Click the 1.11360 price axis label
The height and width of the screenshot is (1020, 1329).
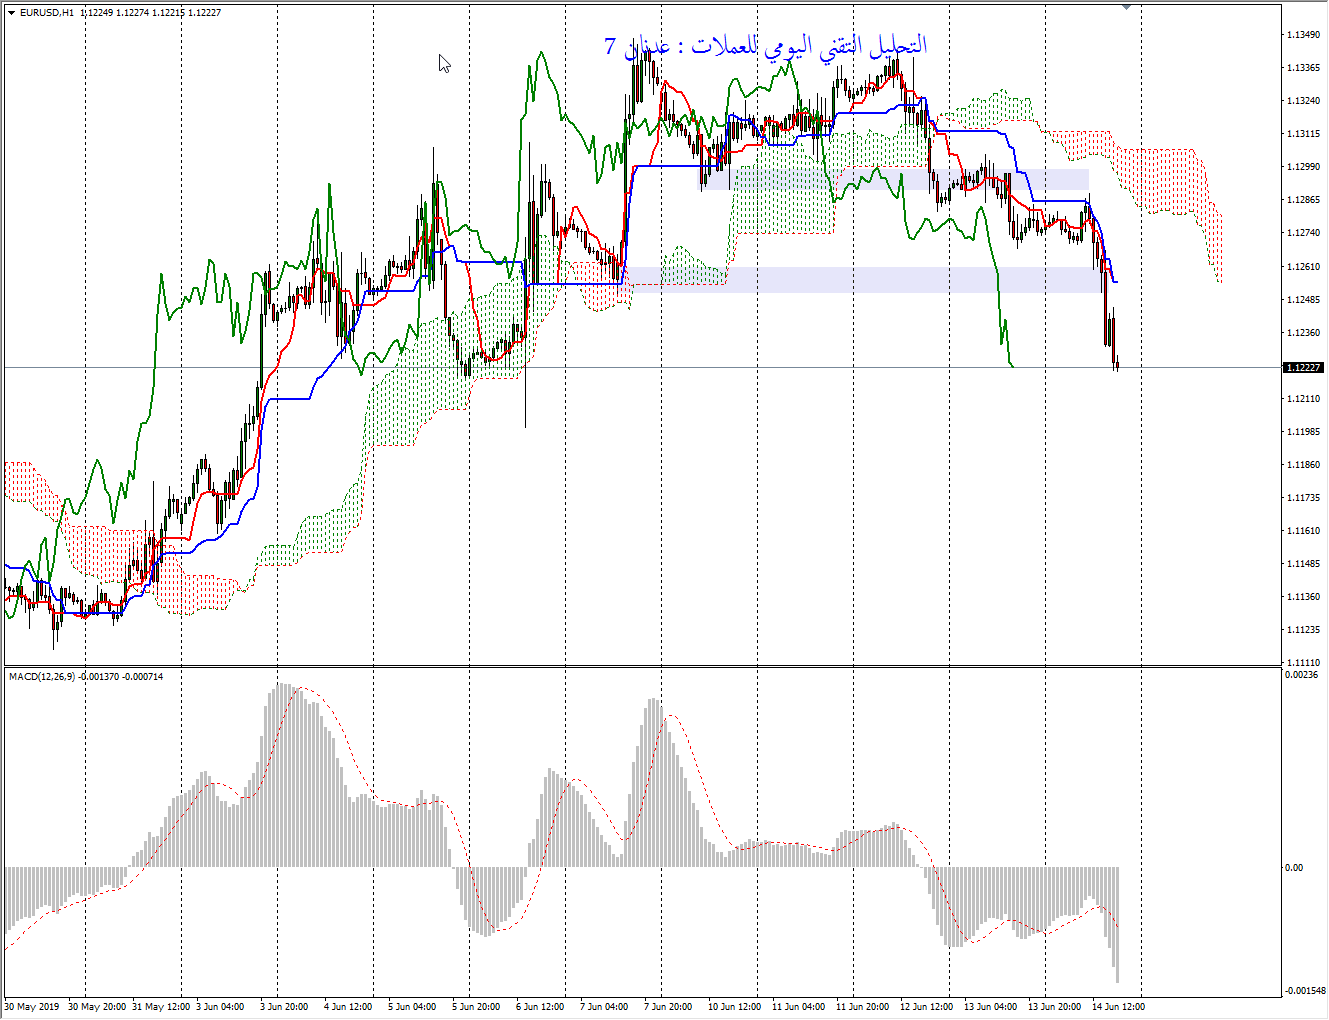point(1303,597)
